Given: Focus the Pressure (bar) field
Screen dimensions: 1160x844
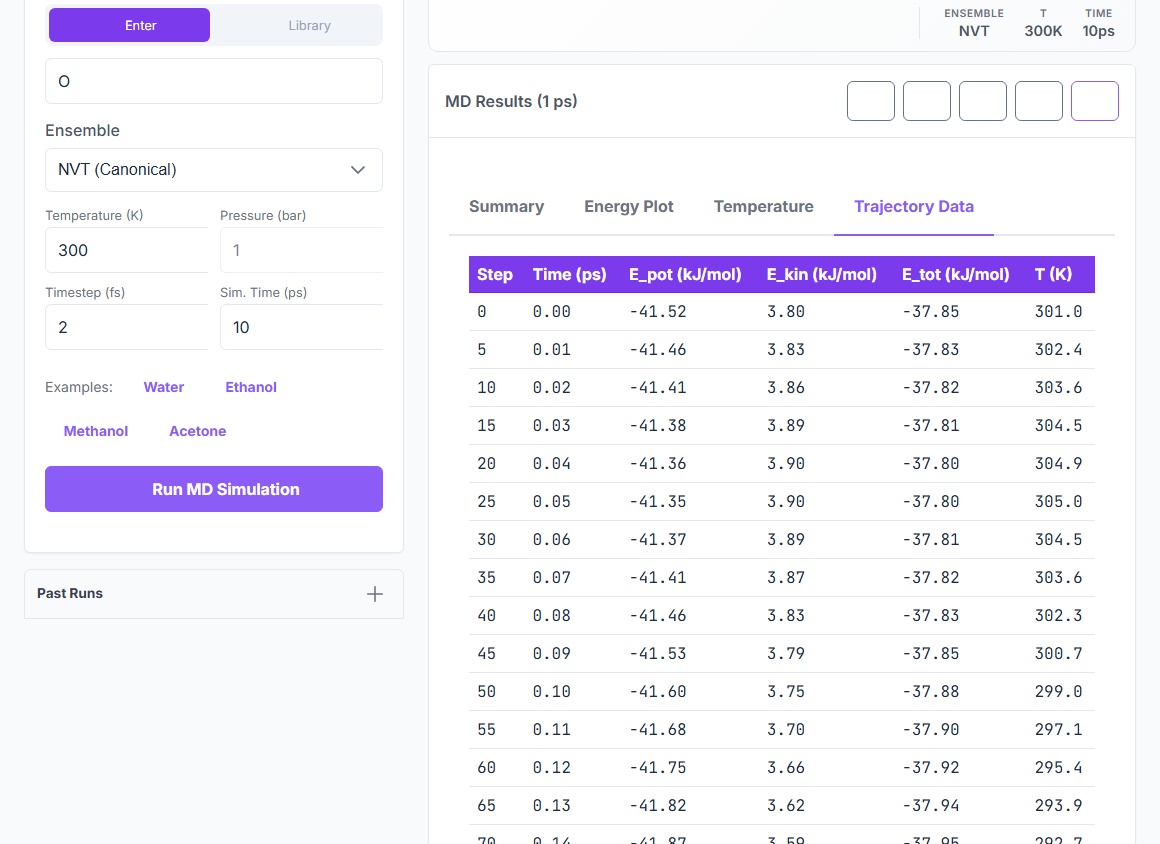Looking at the screenshot, I should click(302, 250).
